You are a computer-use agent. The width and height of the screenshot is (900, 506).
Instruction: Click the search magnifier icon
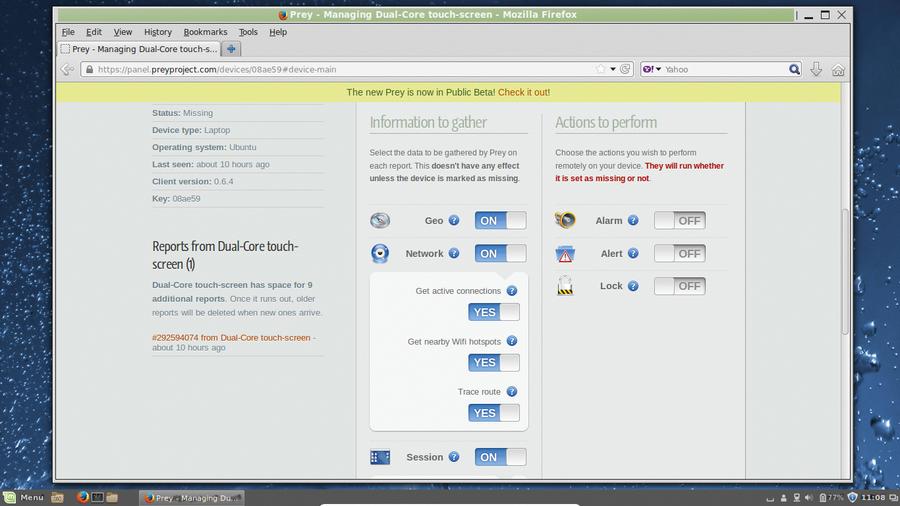(x=794, y=69)
